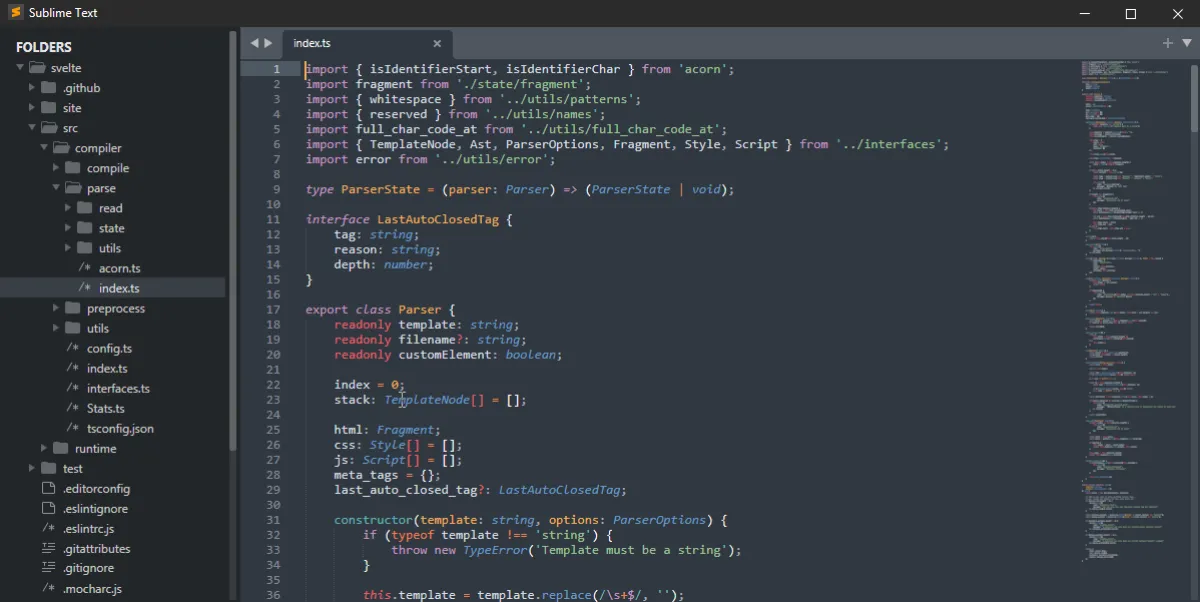Expand the state folder arrow
The height and width of the screenshot is (602, 1200).
pyautogui.click(x=69, y=228)
